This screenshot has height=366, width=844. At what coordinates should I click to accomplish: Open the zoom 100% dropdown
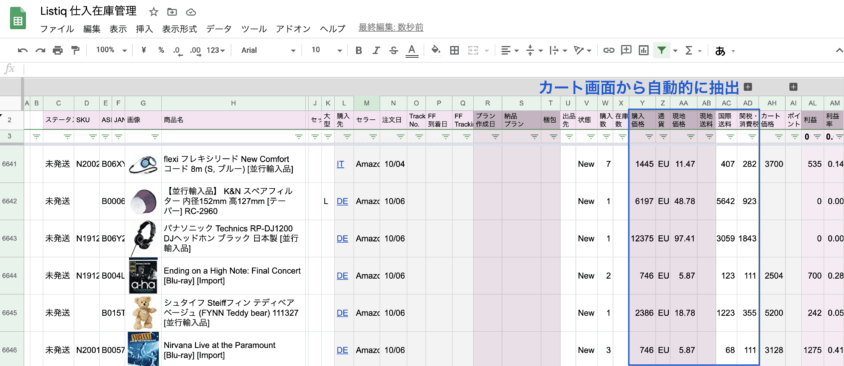[111, 50]
